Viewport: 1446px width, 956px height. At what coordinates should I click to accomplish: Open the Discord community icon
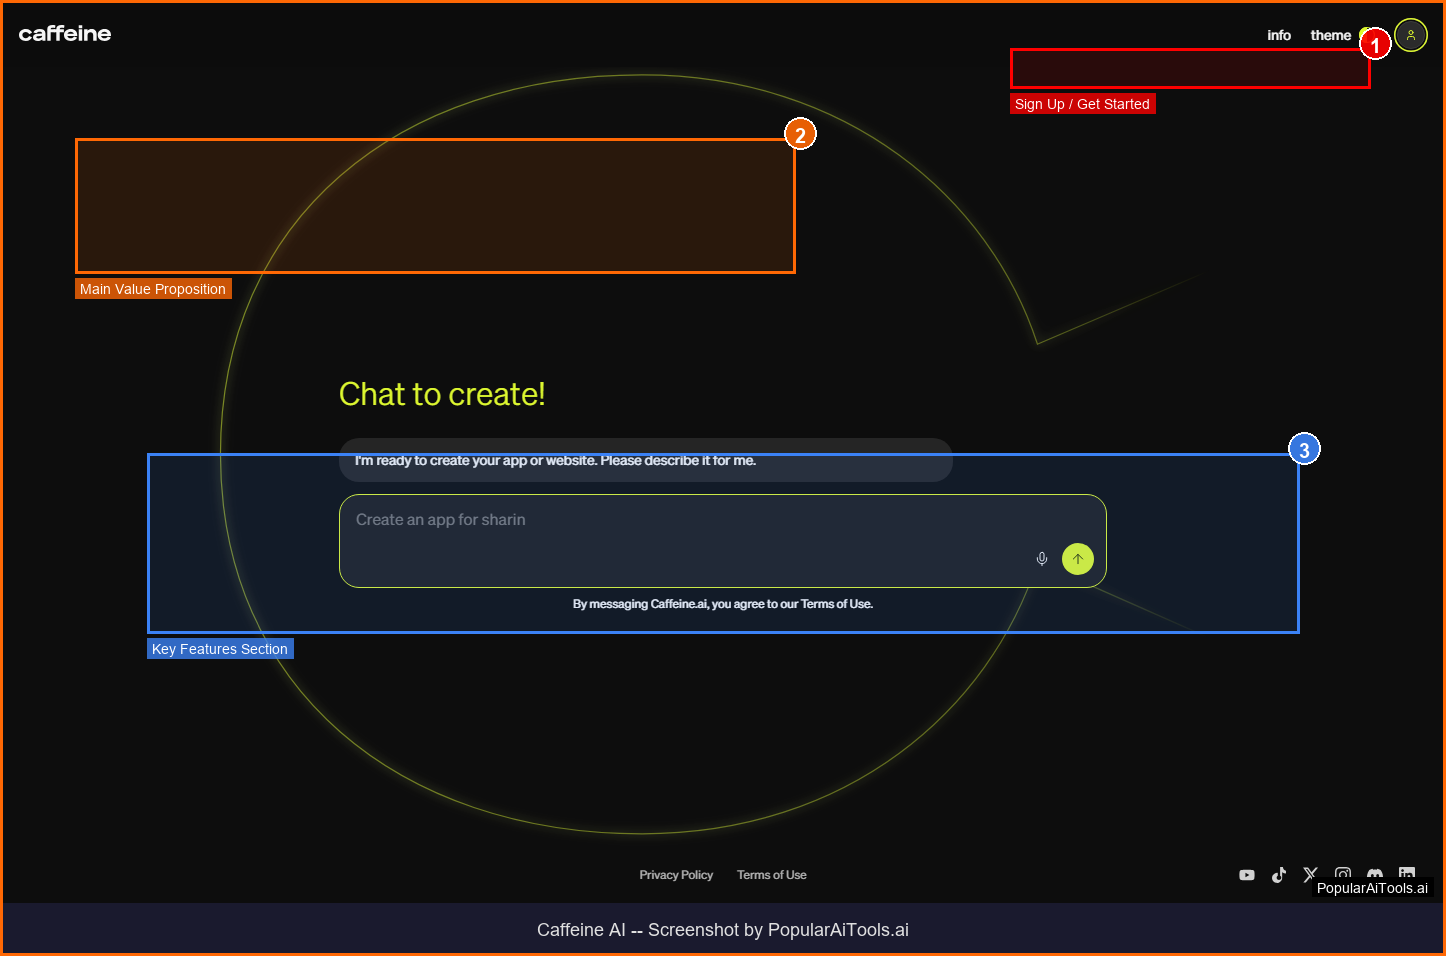(1375, 873)
